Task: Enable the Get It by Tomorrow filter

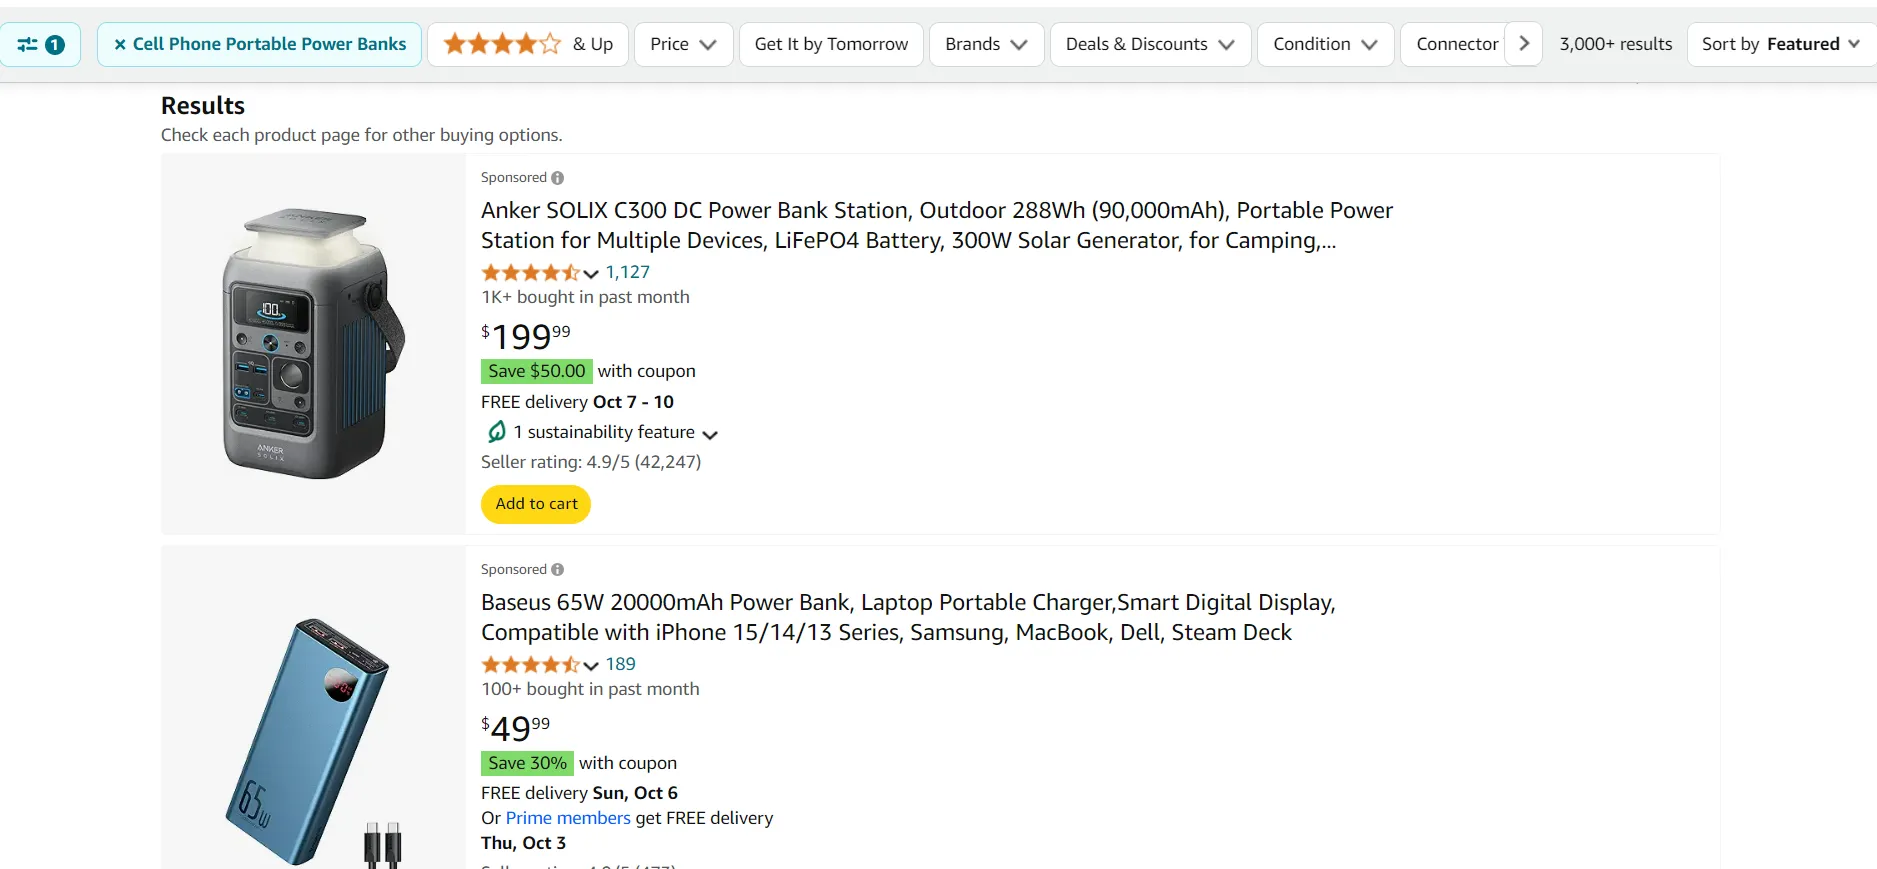Action: pyautogui.click(x=831, y=44)
